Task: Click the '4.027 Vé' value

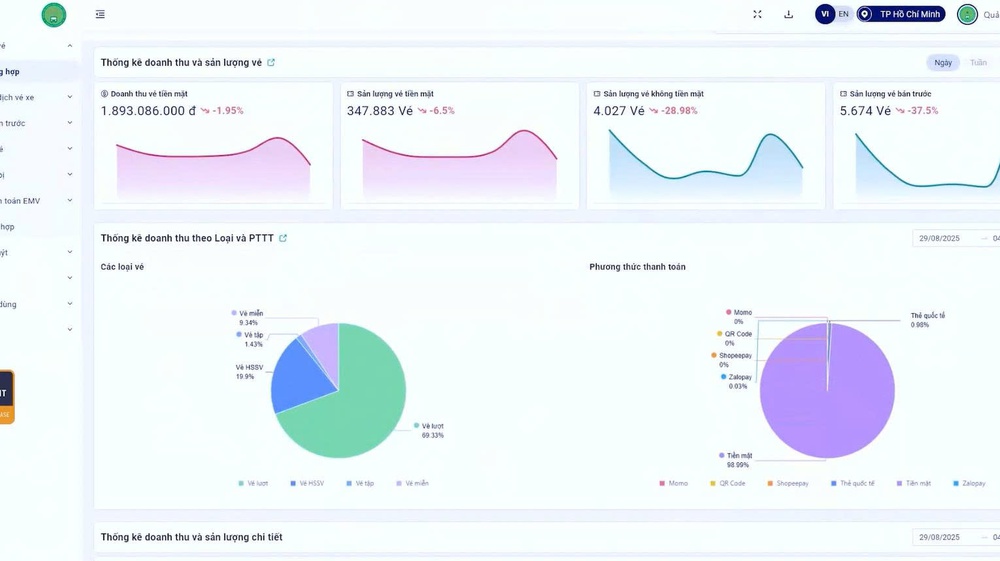Action: pos(619,111)
